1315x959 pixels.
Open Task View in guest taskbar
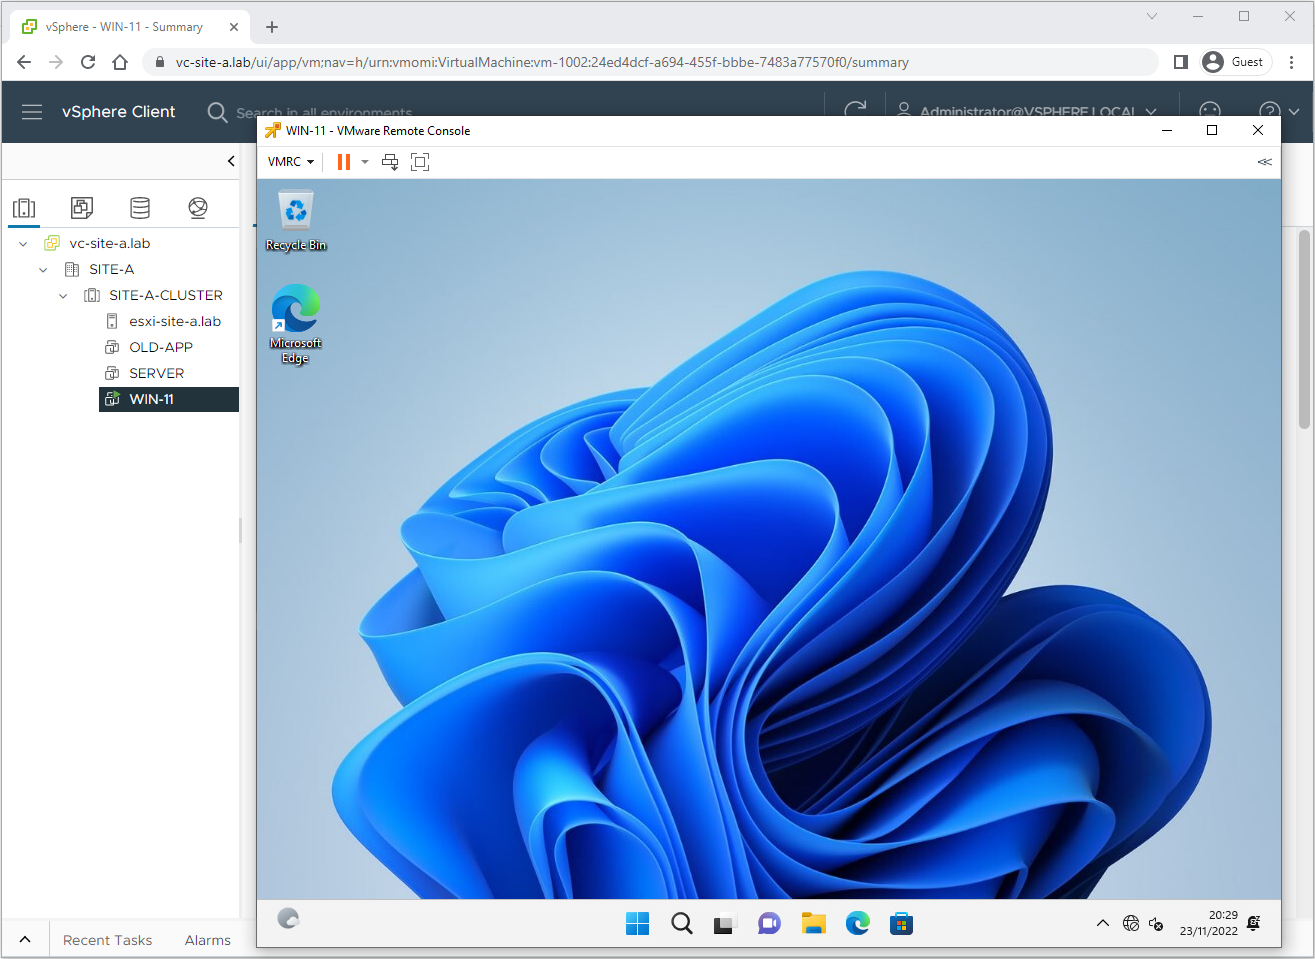pyautogui.click(x=725, y=924)
